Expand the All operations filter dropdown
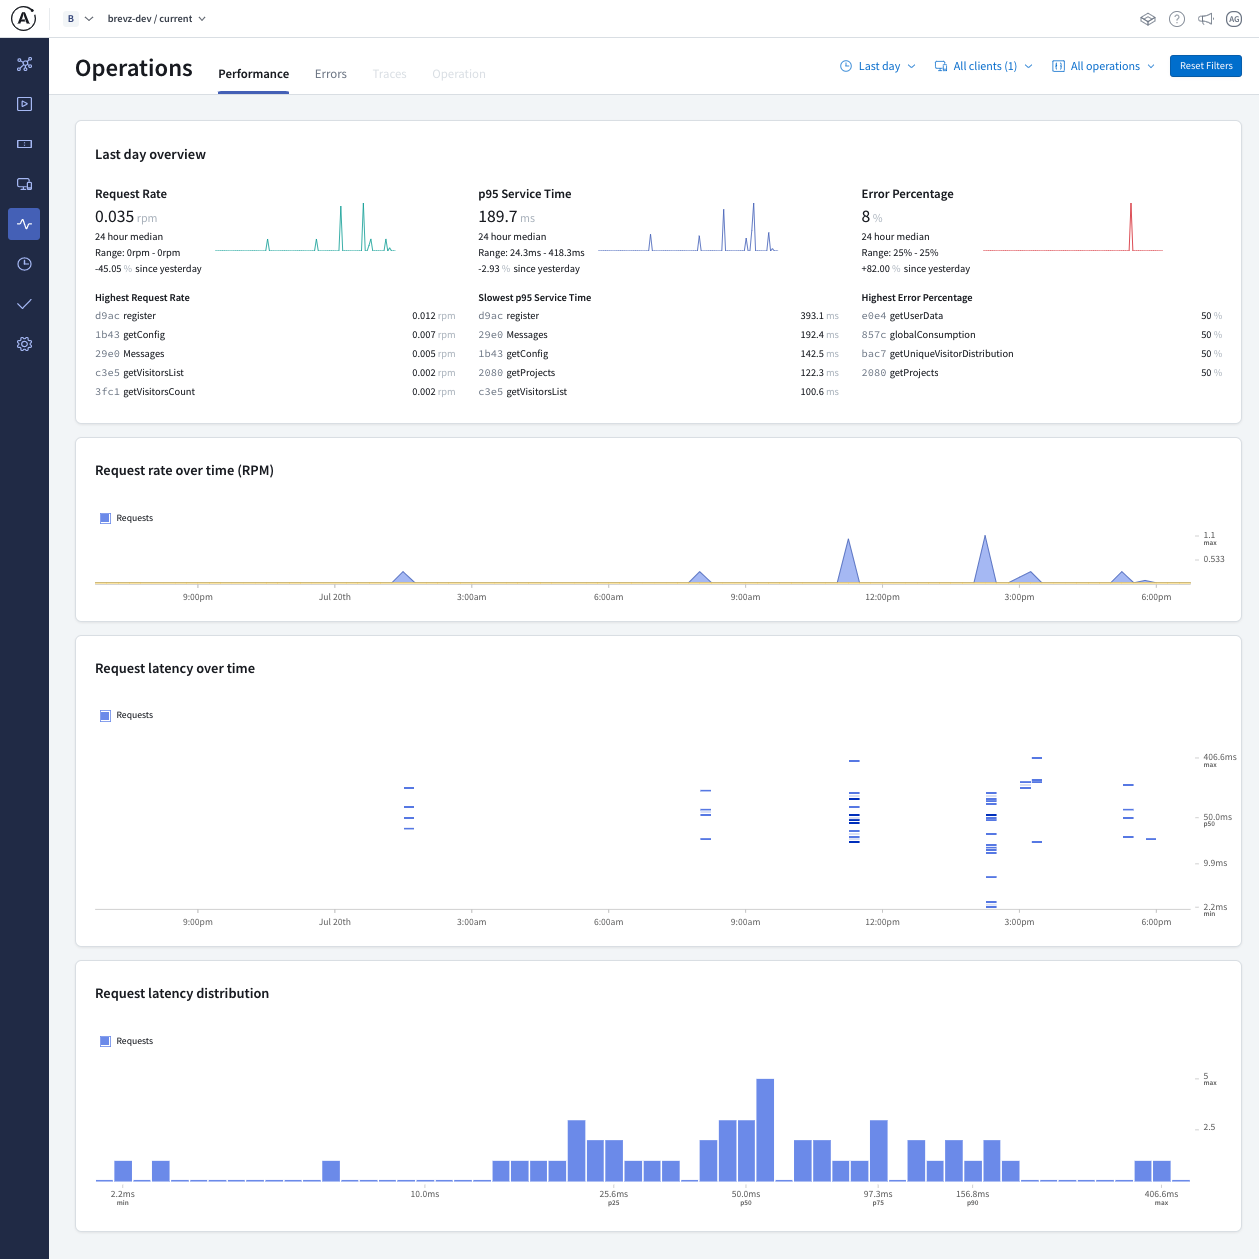The width and height of the screenshot is (1259, 1259). click(x=1103, y=66)
